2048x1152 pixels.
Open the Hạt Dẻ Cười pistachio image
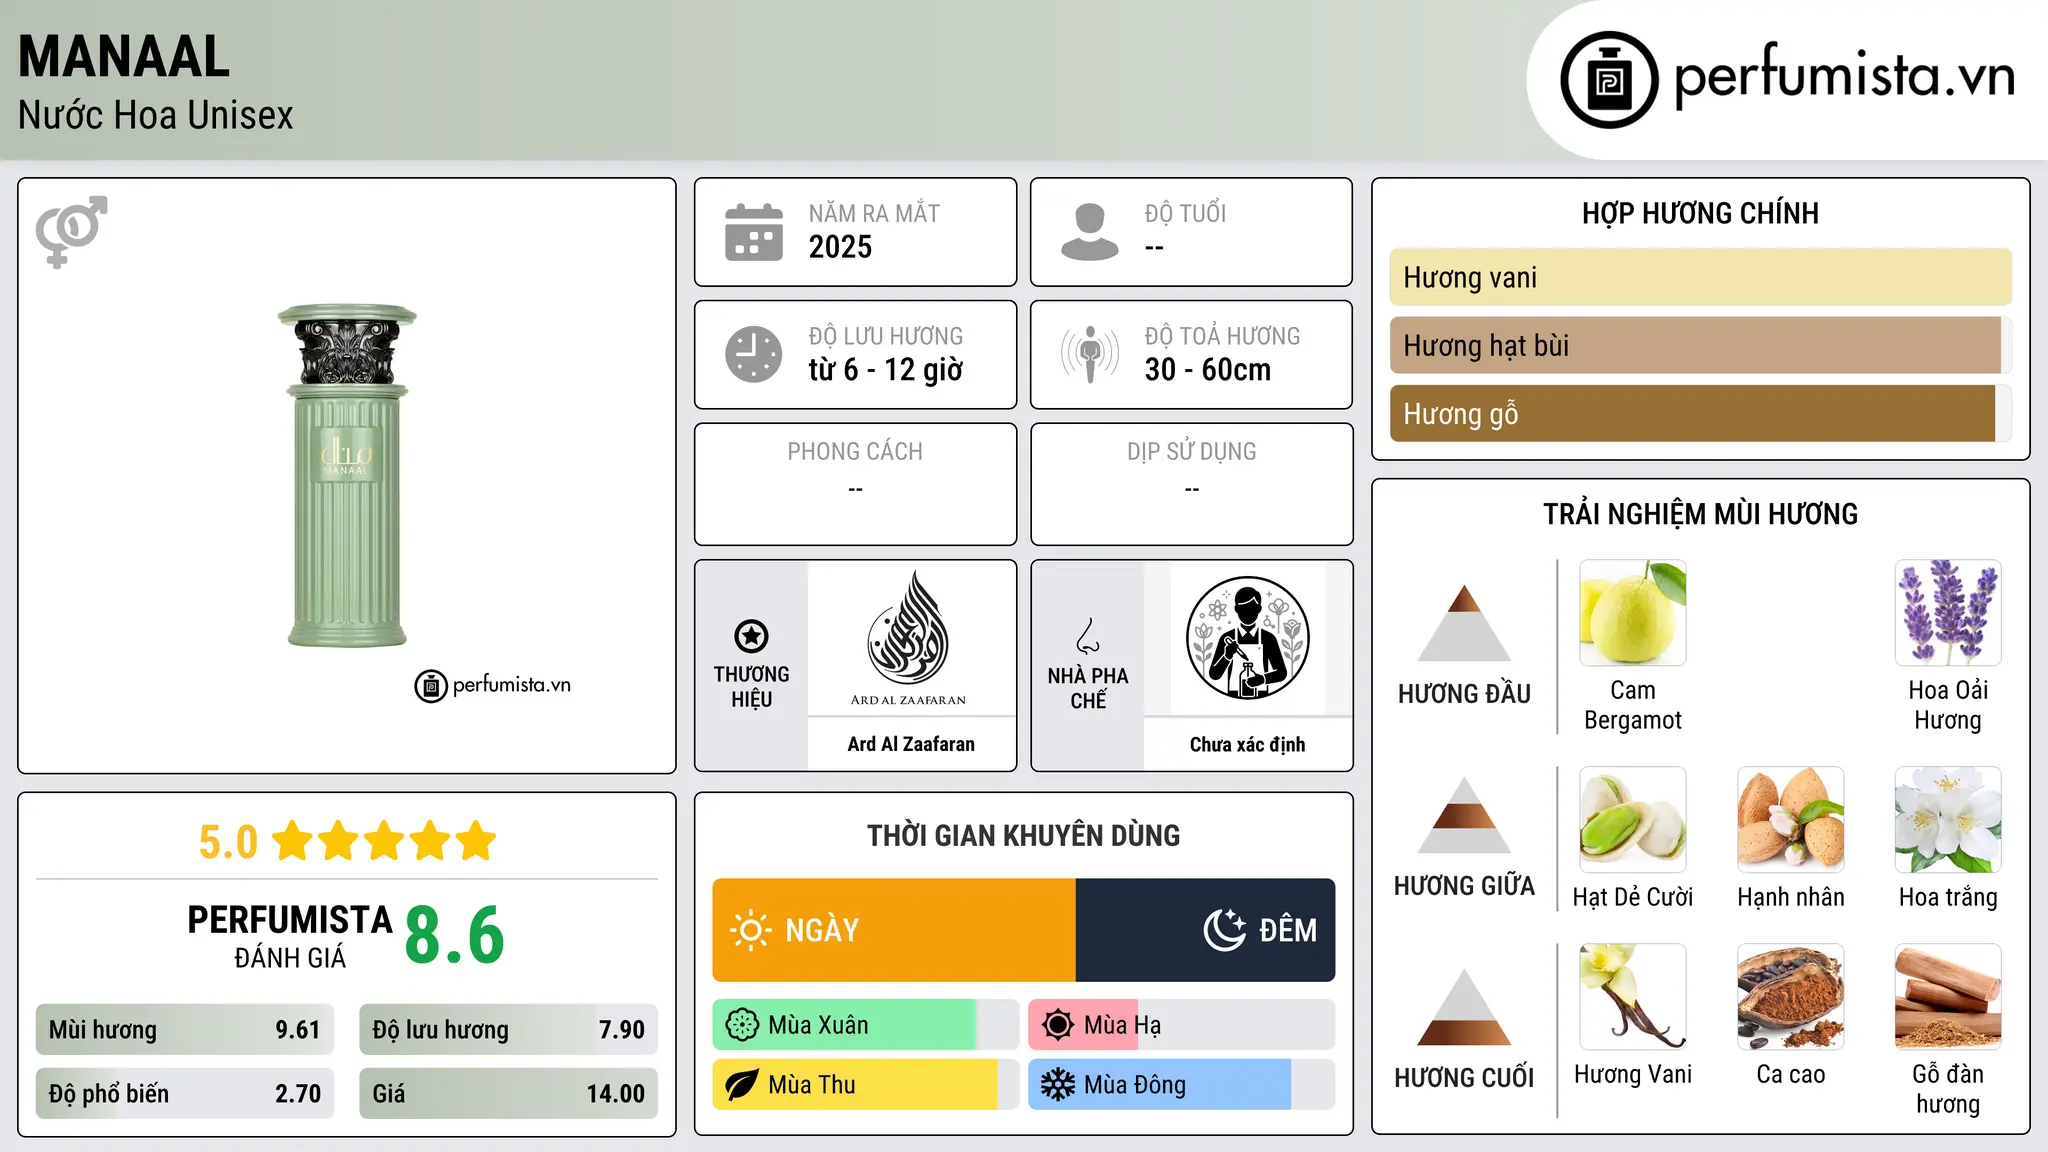coord(1633,820)
